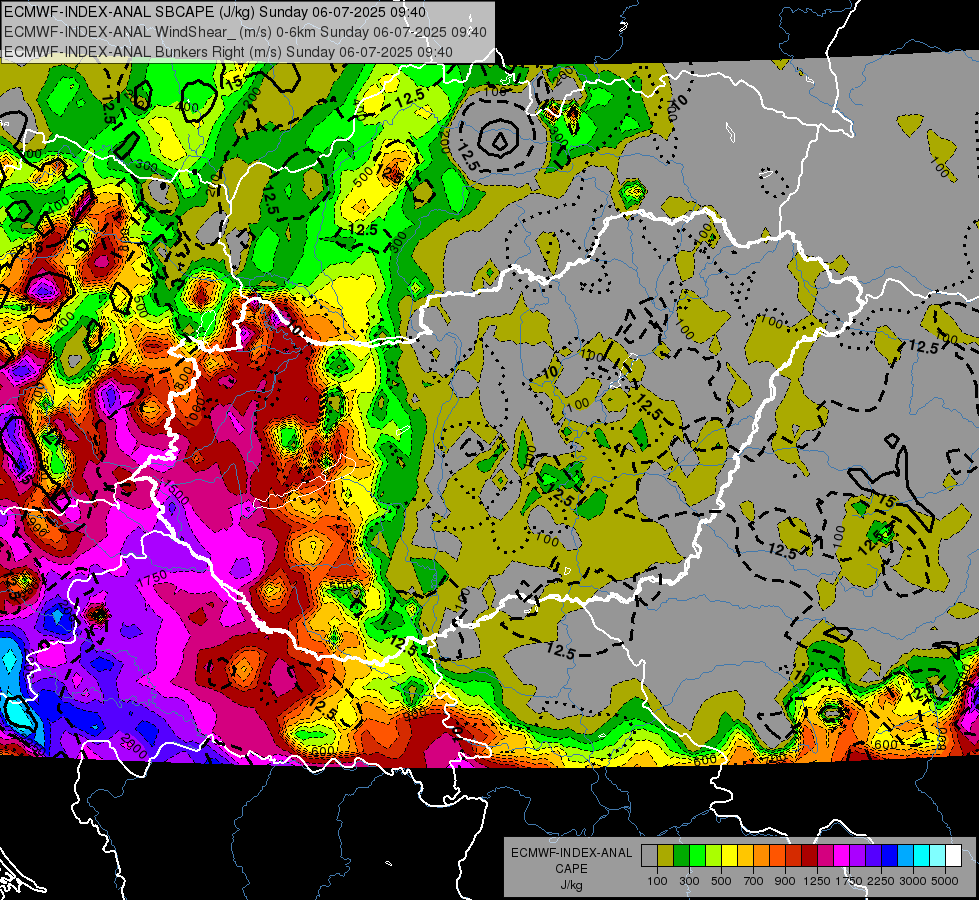Click the Bunkers Right (m/s) title line
Image resolution: width=979 pixels, height=900 pixels.
229,52
